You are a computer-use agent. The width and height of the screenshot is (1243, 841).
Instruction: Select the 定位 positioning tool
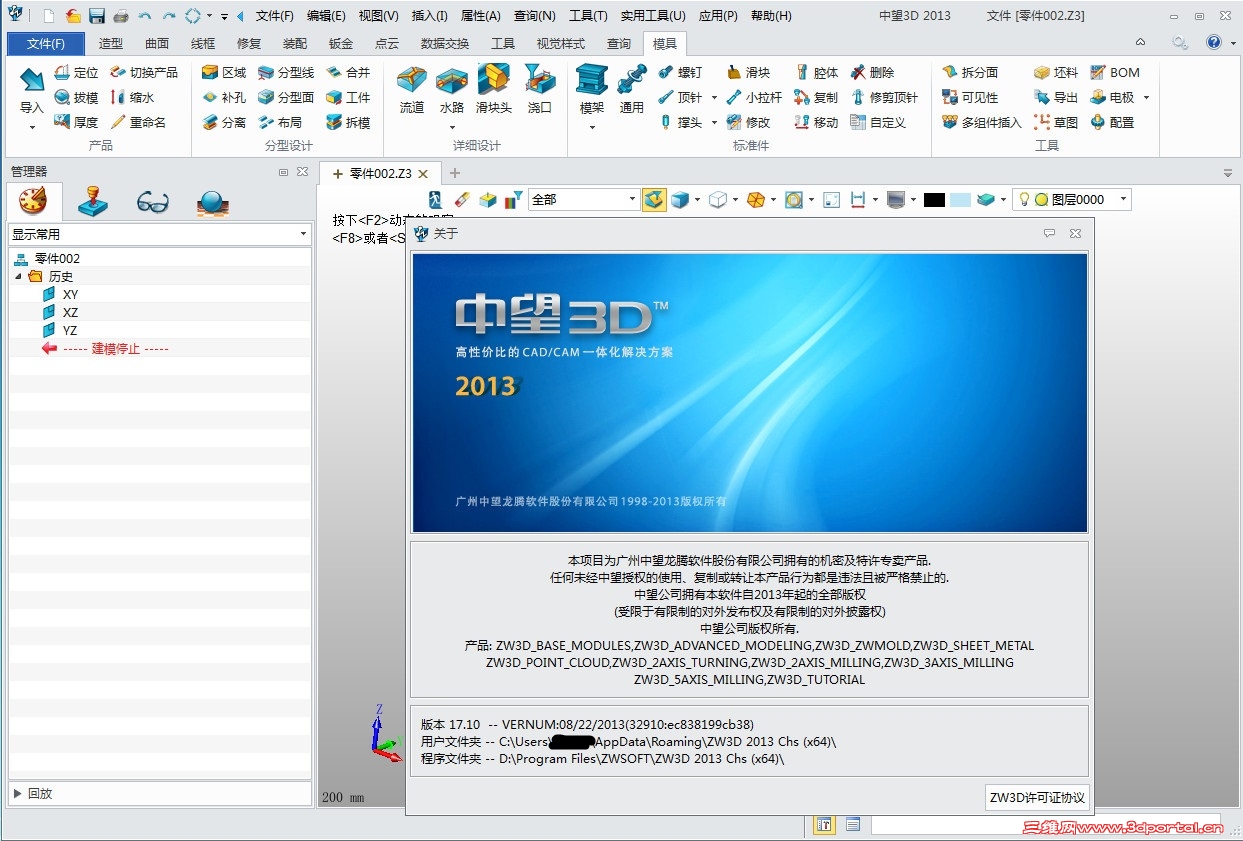pos(76,73)
